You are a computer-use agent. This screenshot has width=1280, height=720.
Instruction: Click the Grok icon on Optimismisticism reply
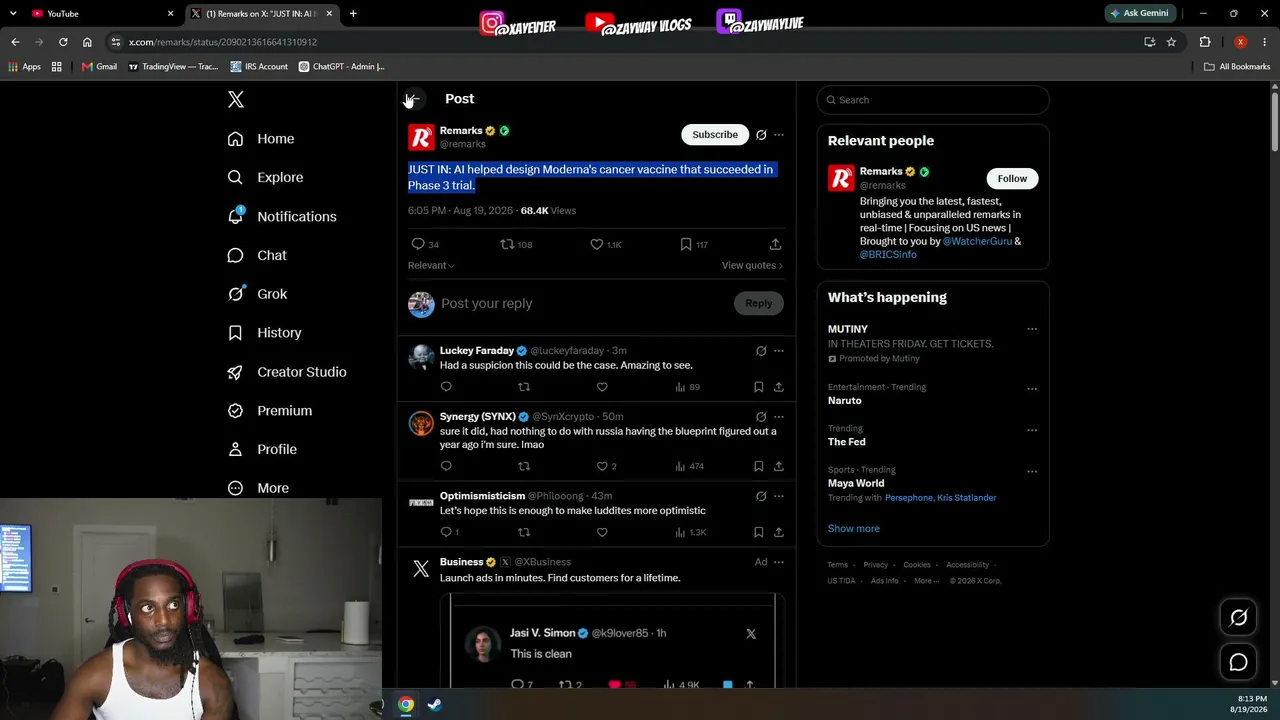click(x=761, y=496)
